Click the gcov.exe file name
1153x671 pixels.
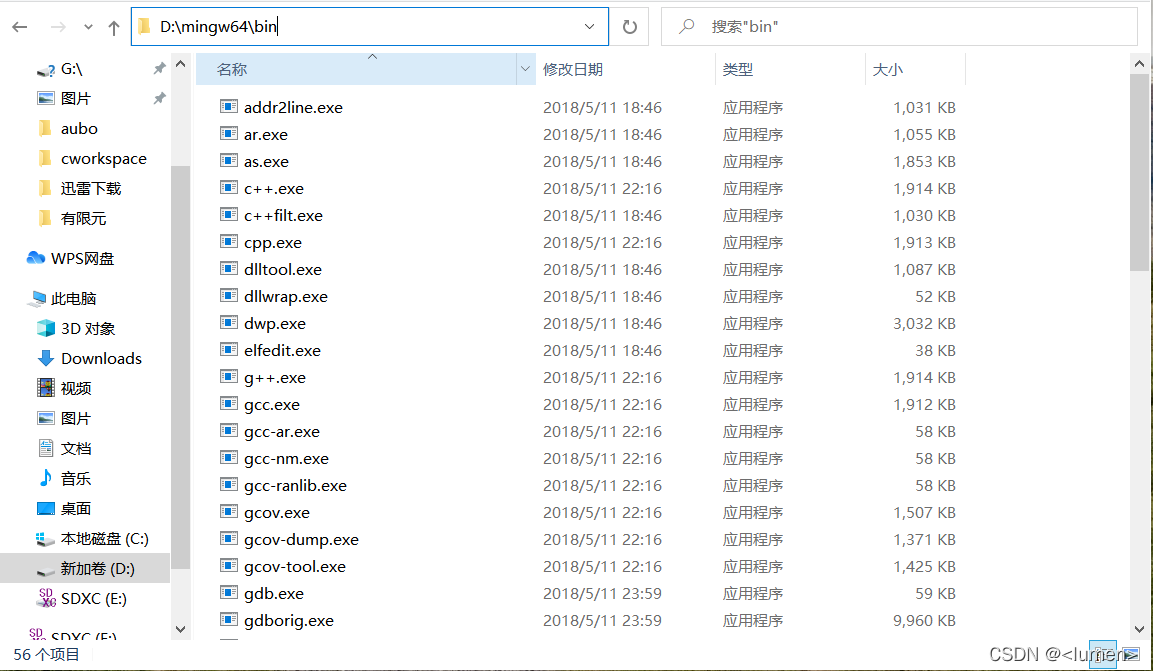click(x=276, y=512)
